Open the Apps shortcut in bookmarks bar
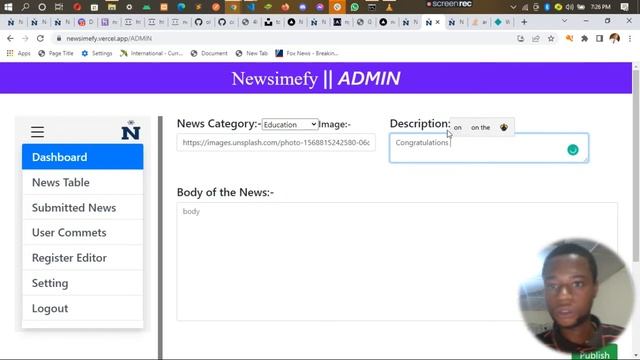 click(19, 53)
